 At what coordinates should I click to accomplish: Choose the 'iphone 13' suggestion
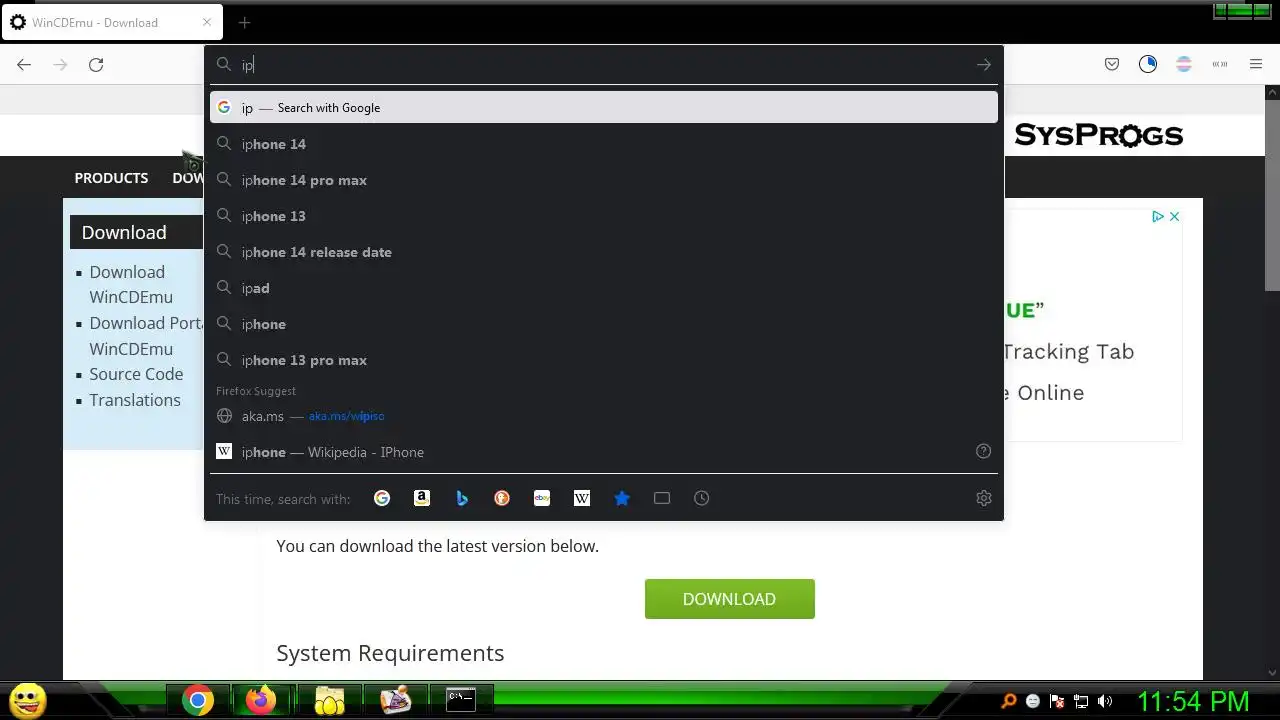tap(604, 216)
